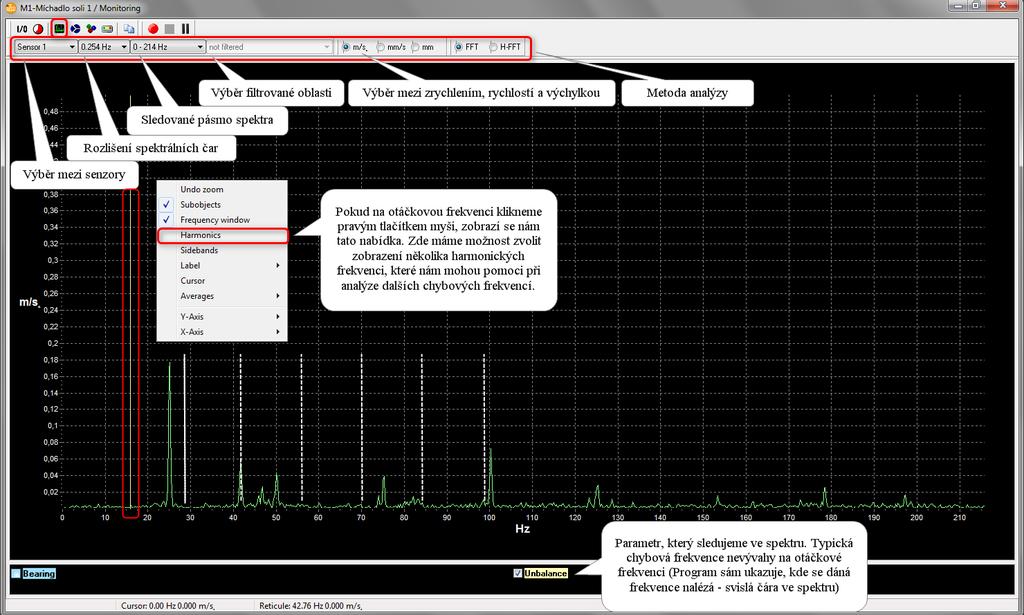Click the green gauge bar toolbar icon
This screenshot has width=1024, height=615.
pyautogui.click(x=107, y=29)
